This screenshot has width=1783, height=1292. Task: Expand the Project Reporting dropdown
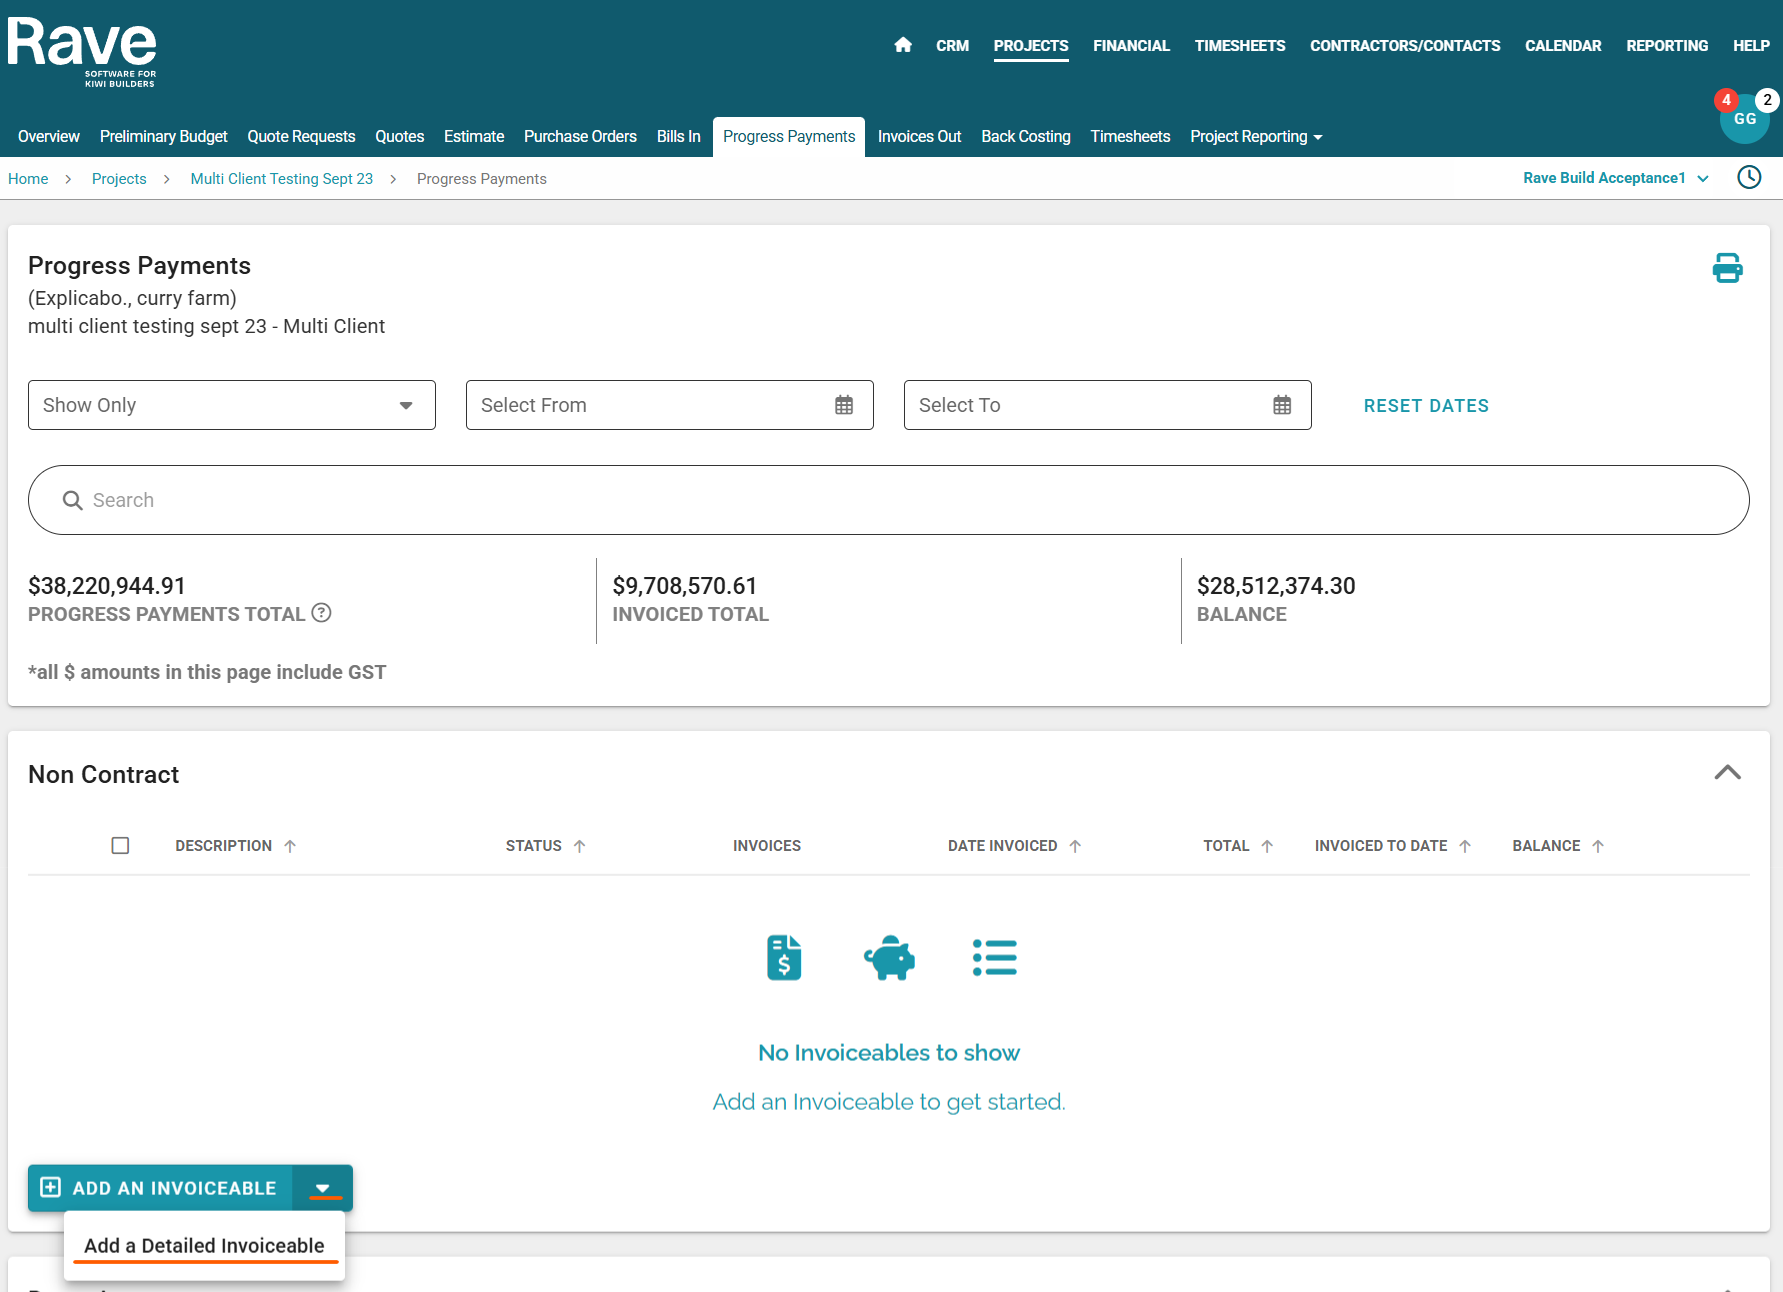1256,137
